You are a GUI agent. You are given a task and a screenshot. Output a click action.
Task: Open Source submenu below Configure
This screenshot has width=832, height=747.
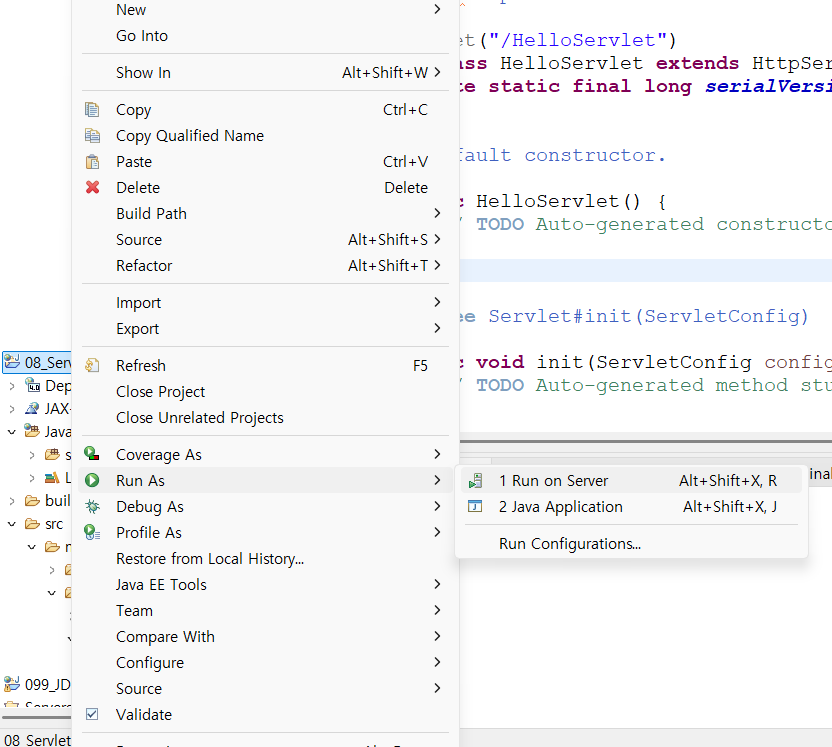pyautogui.click(x=265, y=689)
